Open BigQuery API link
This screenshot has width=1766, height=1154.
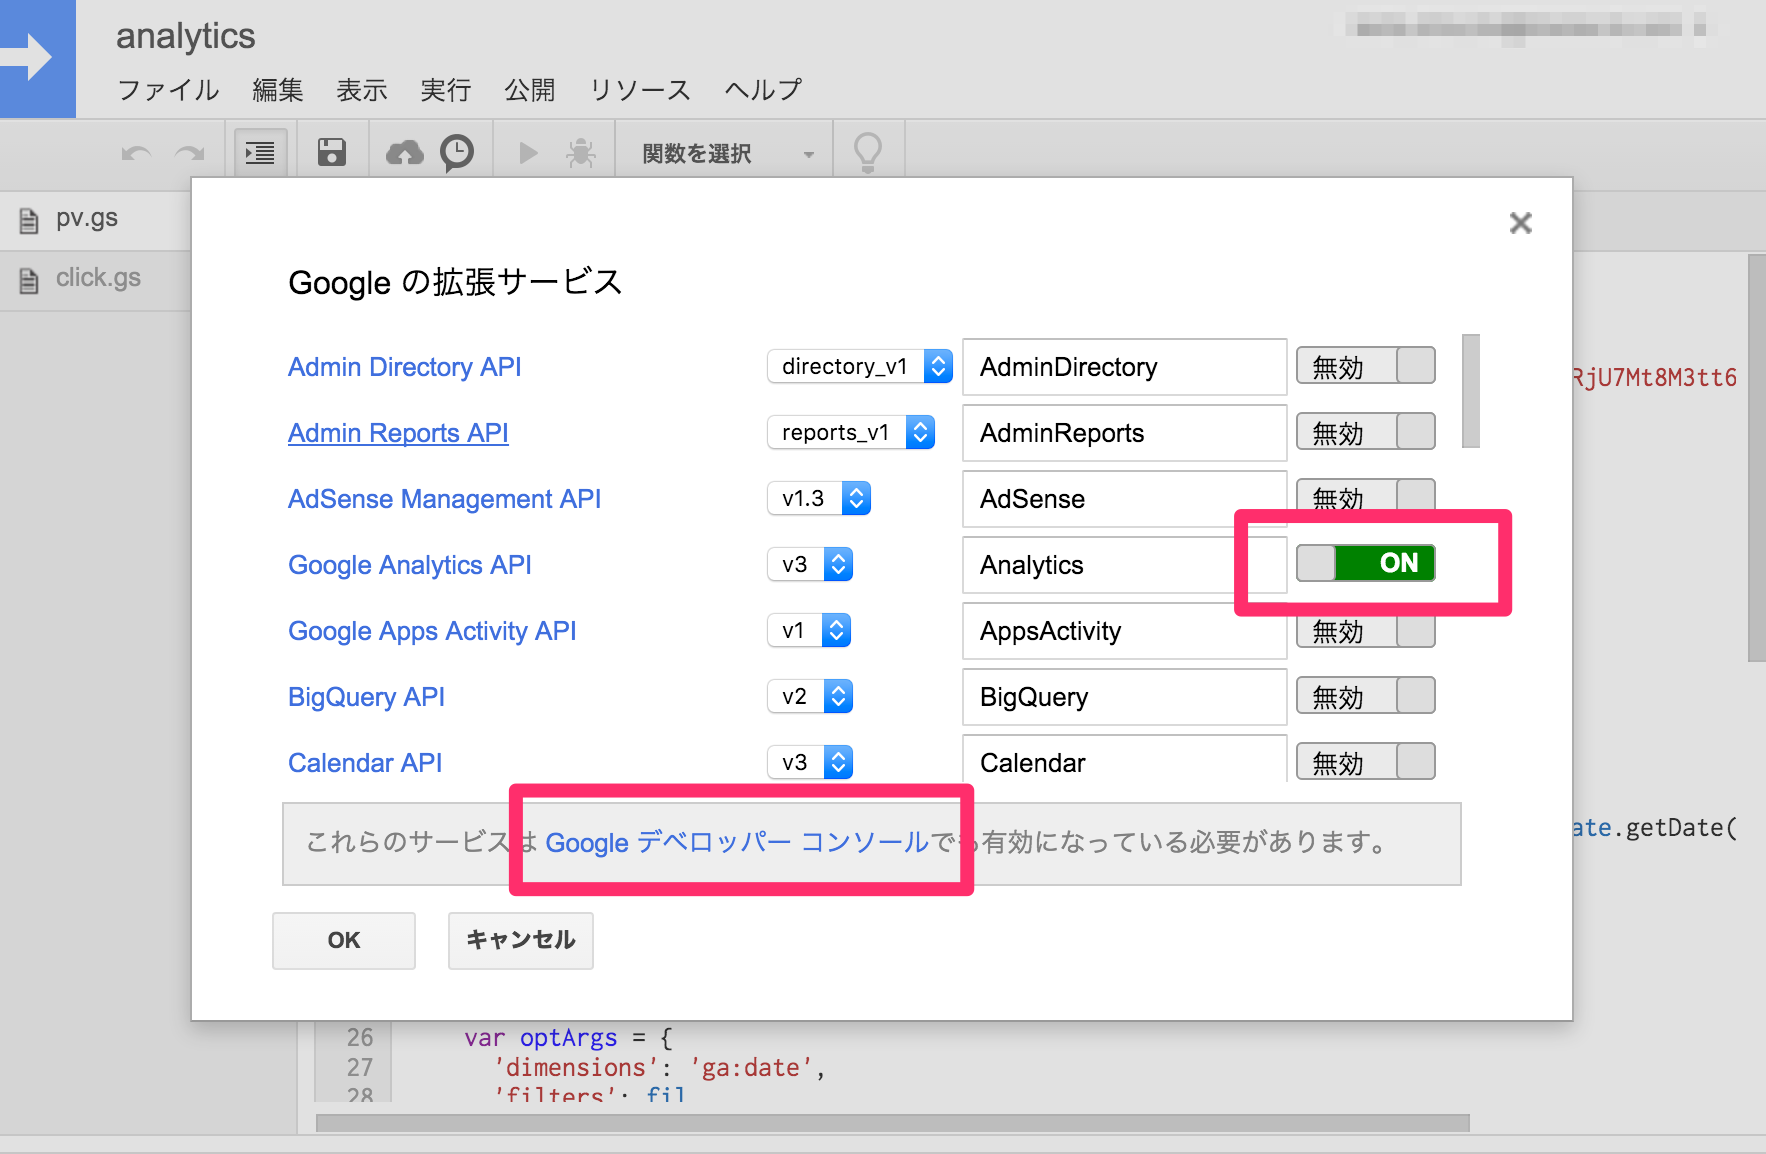pyautogui.click(x=366, y=697)
